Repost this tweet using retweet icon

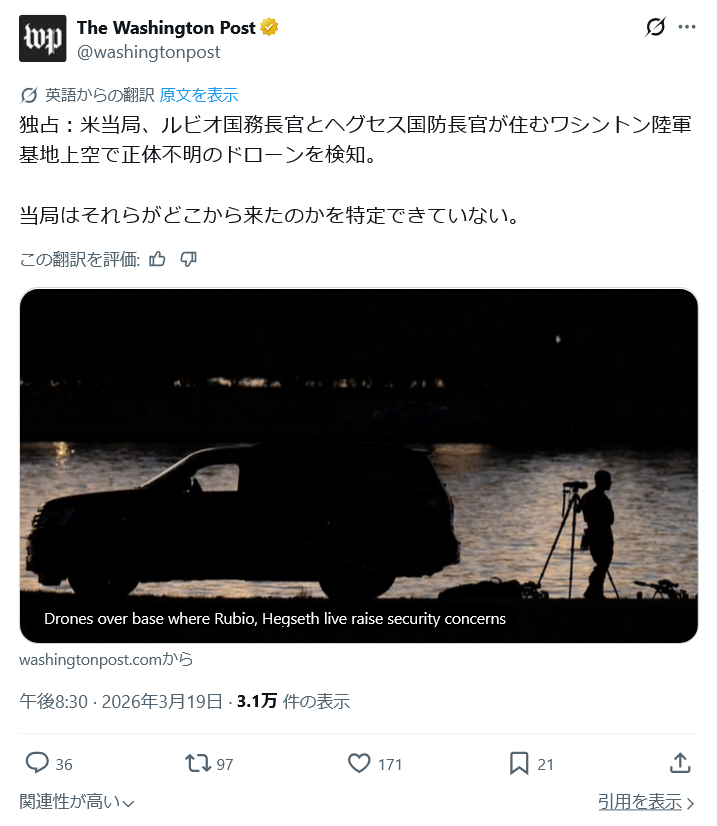[x=197, y=764]
